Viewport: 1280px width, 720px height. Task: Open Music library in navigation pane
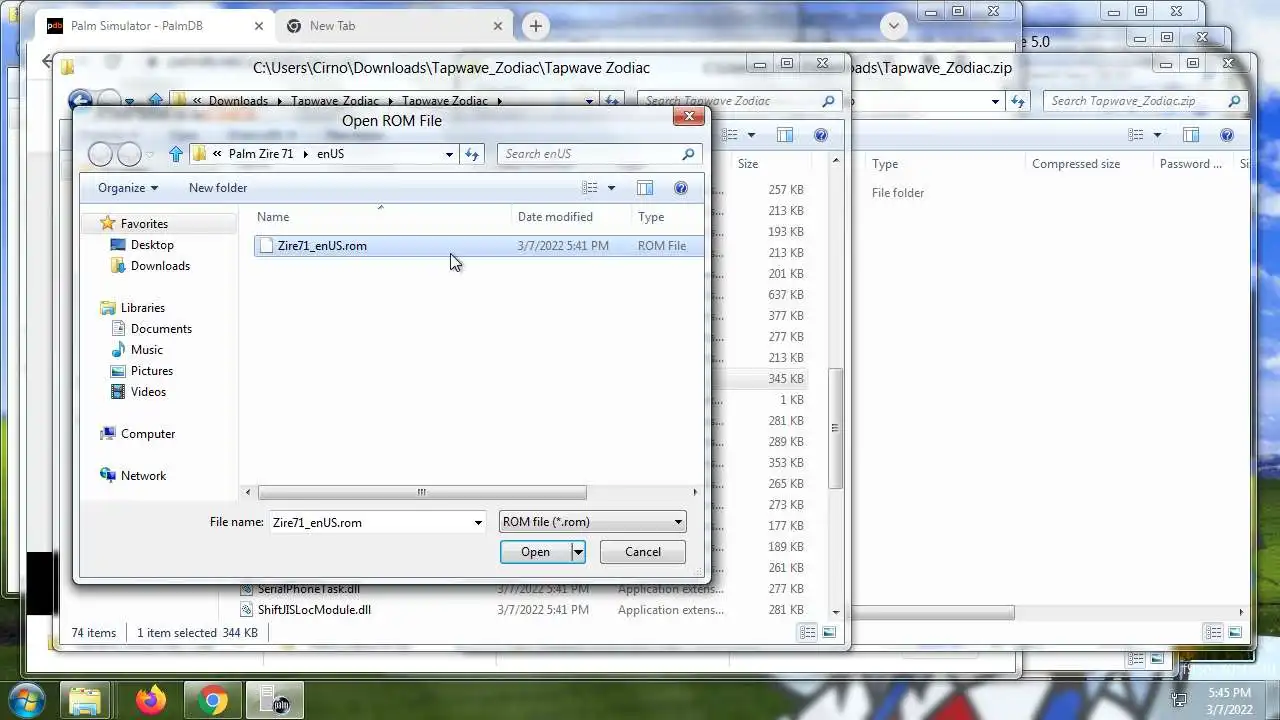pos(146,349)
